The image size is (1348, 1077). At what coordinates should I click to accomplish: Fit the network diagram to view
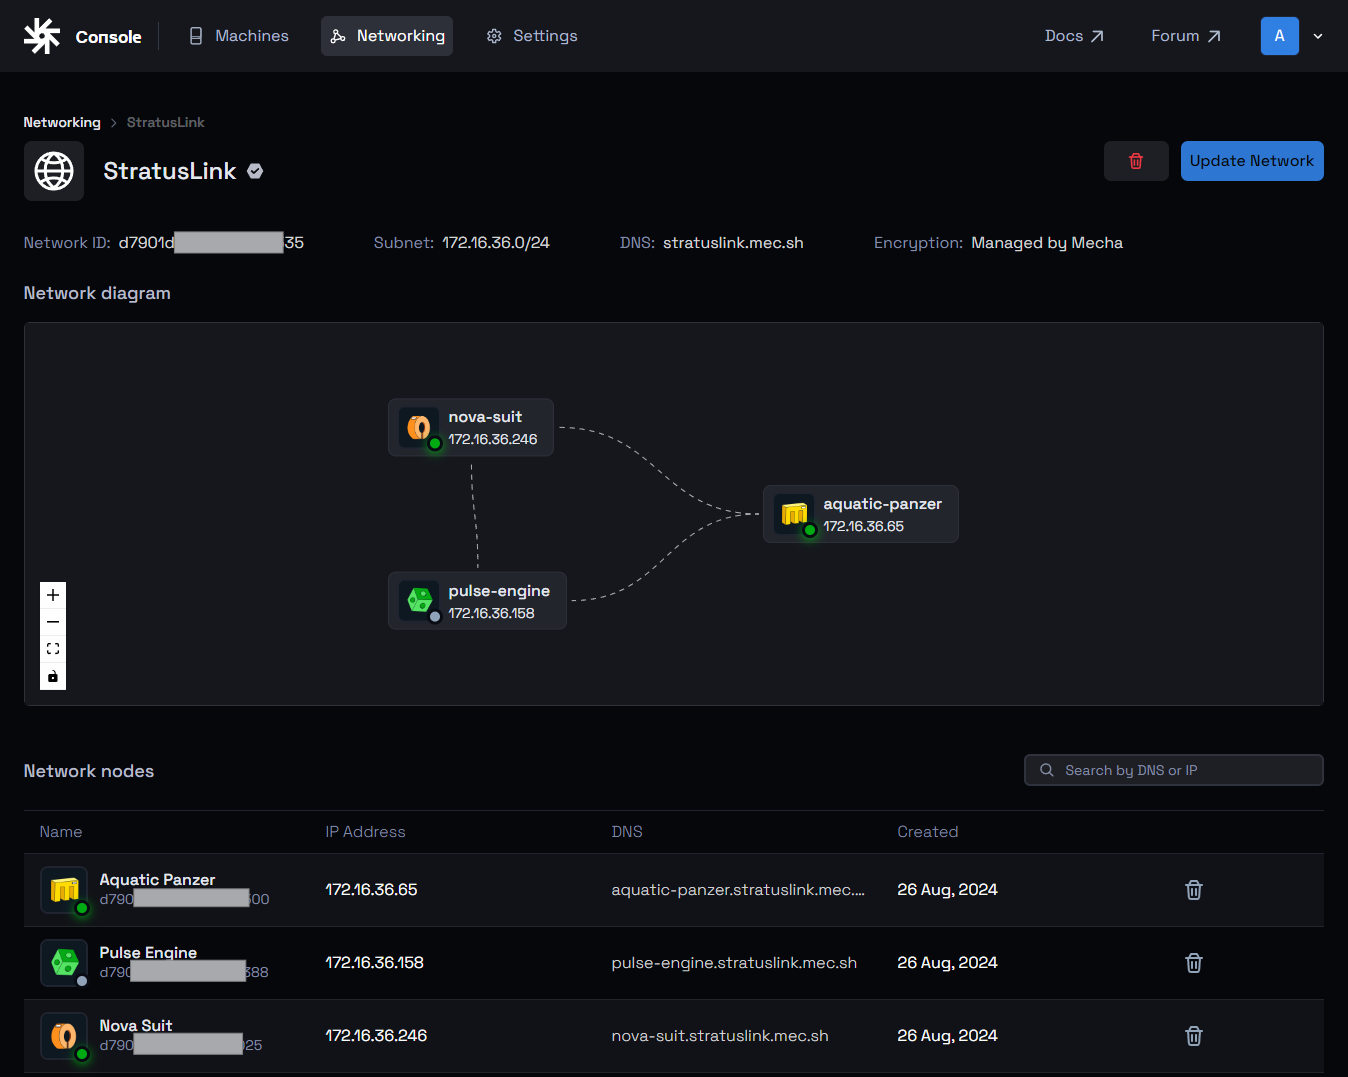pos(53,649)
